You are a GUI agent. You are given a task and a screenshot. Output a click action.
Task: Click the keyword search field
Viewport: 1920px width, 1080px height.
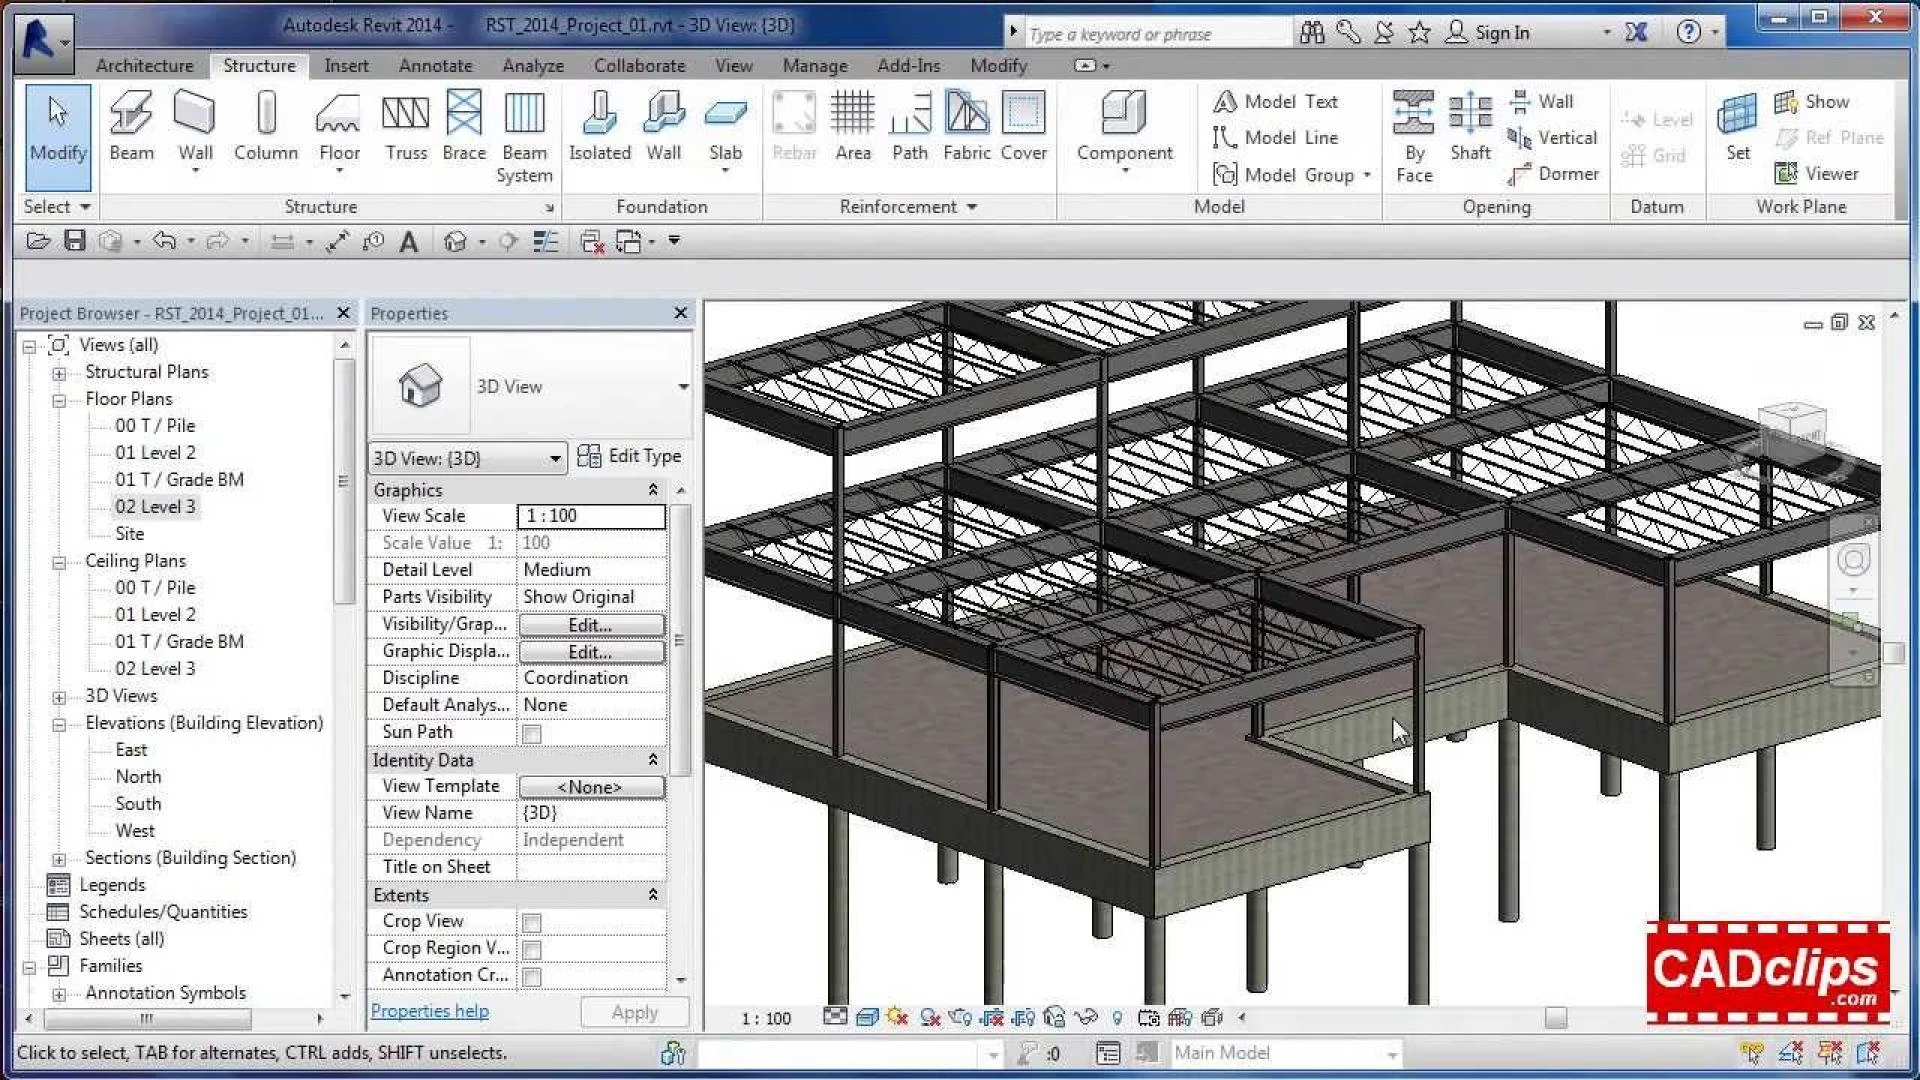(x=1150, y=32)
